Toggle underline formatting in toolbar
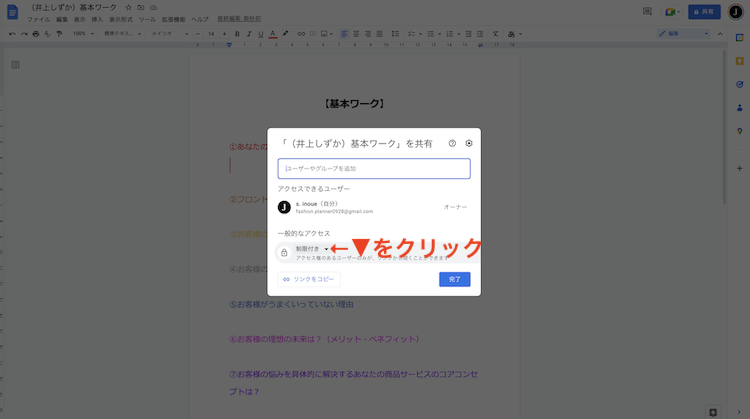This screenshot has width=750, height=419. (261, 33)
